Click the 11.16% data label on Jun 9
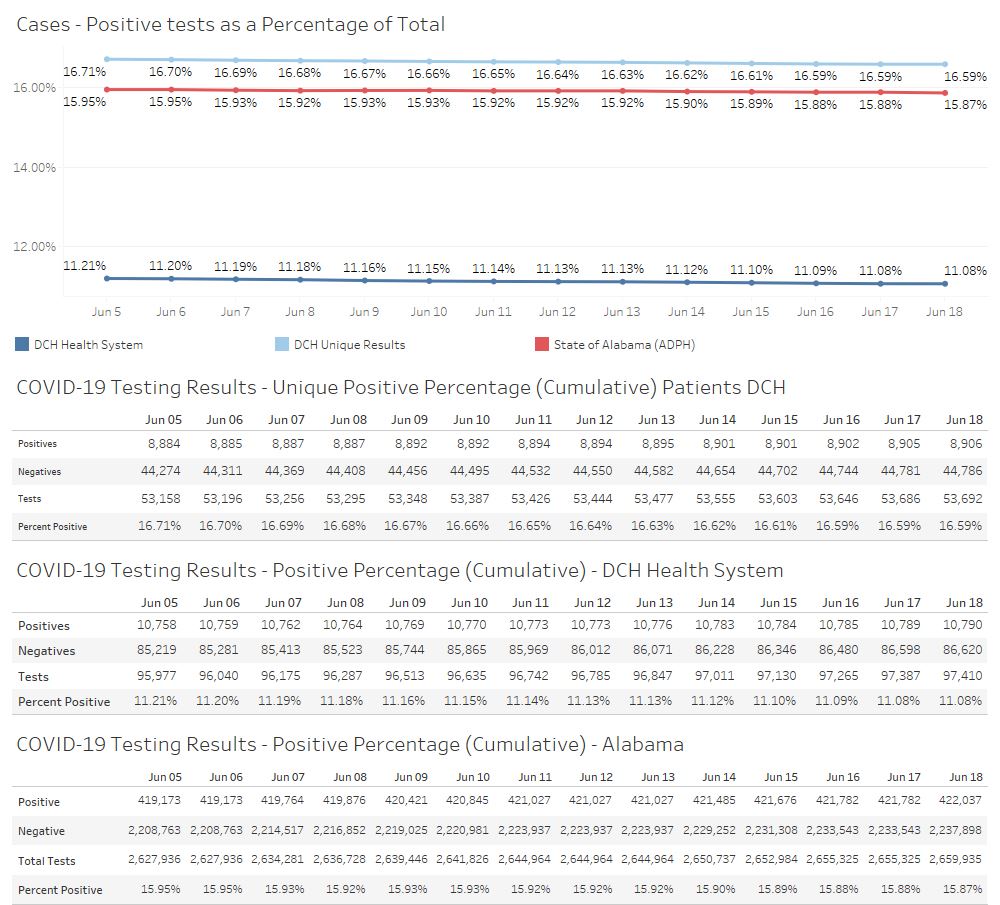Image resolution: width=1000 pixels, height=905 pixels. (364, 268)
